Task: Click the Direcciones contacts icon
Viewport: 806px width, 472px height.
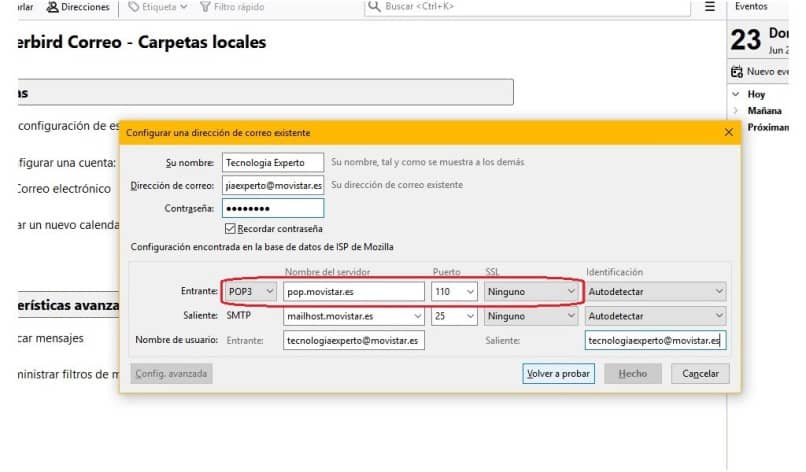Action: point(52,7)
